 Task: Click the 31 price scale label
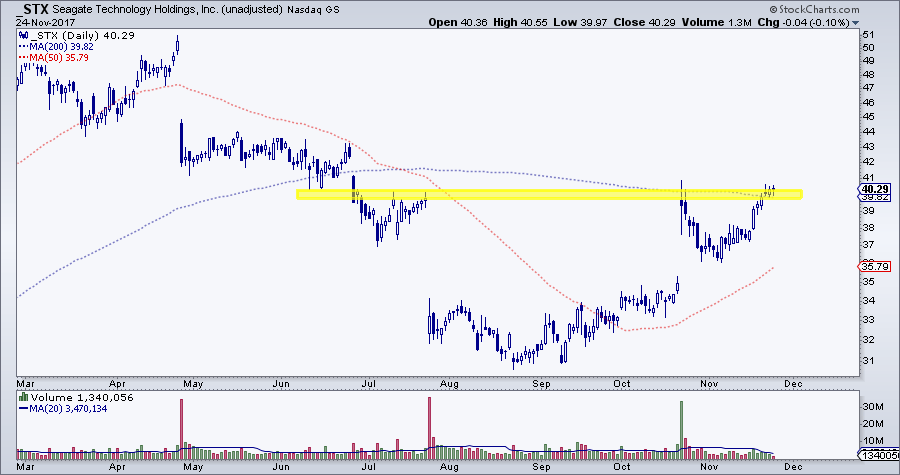(868, 360)
